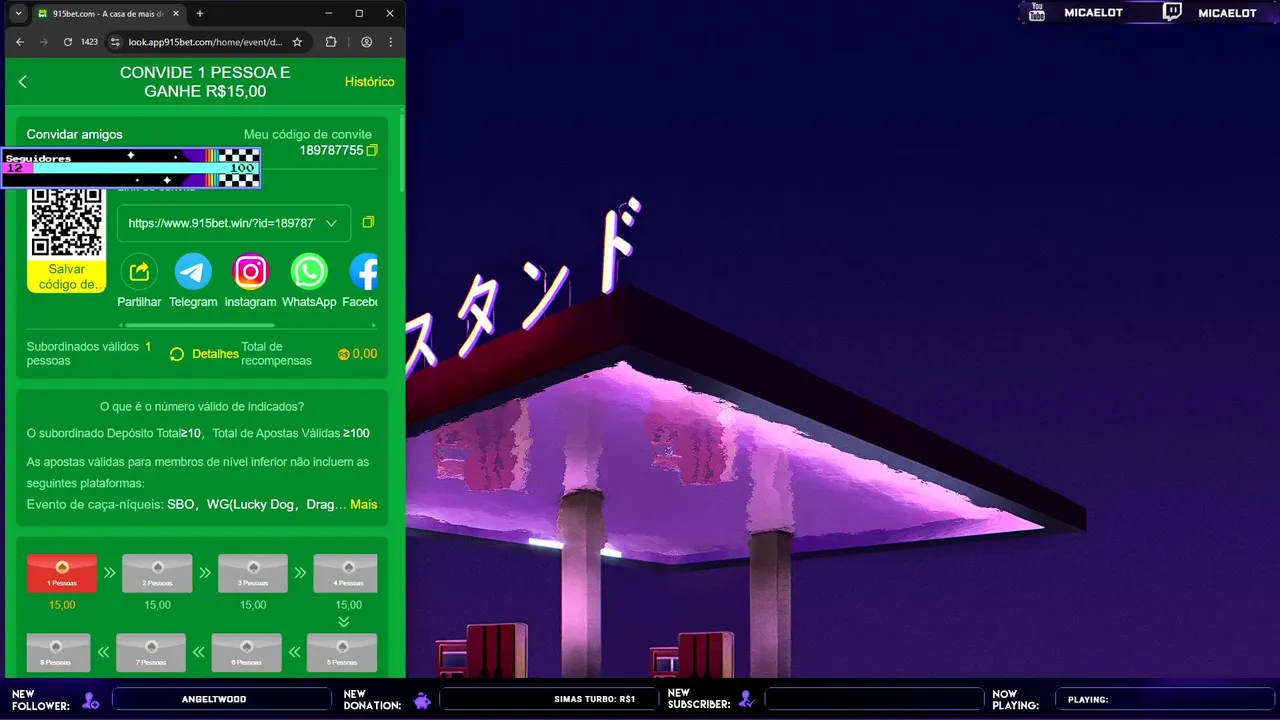Refresh subordinates using the Detalhes circular icon
Viewport: 1280px width, 720px height.
[x=177, y=354]
